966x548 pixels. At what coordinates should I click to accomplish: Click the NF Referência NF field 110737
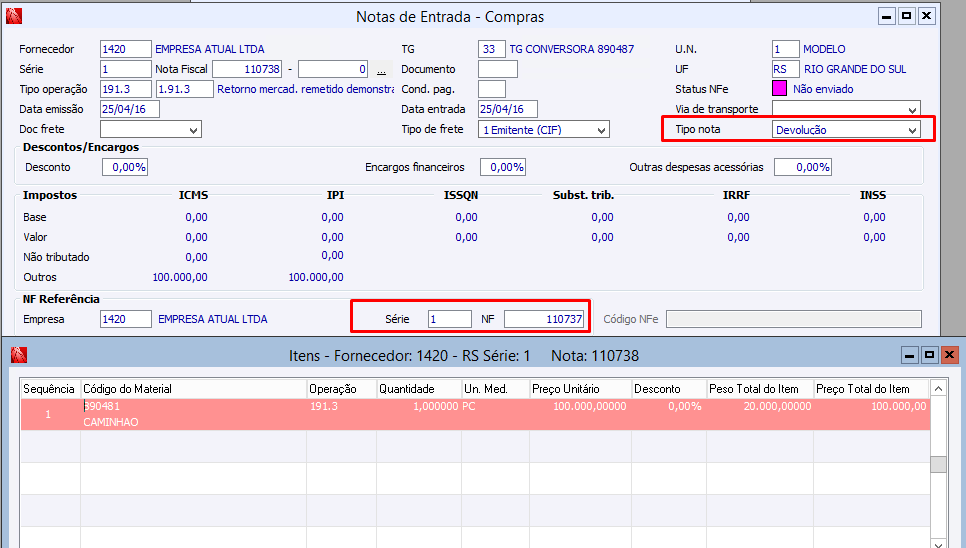(x=544, y=319)
